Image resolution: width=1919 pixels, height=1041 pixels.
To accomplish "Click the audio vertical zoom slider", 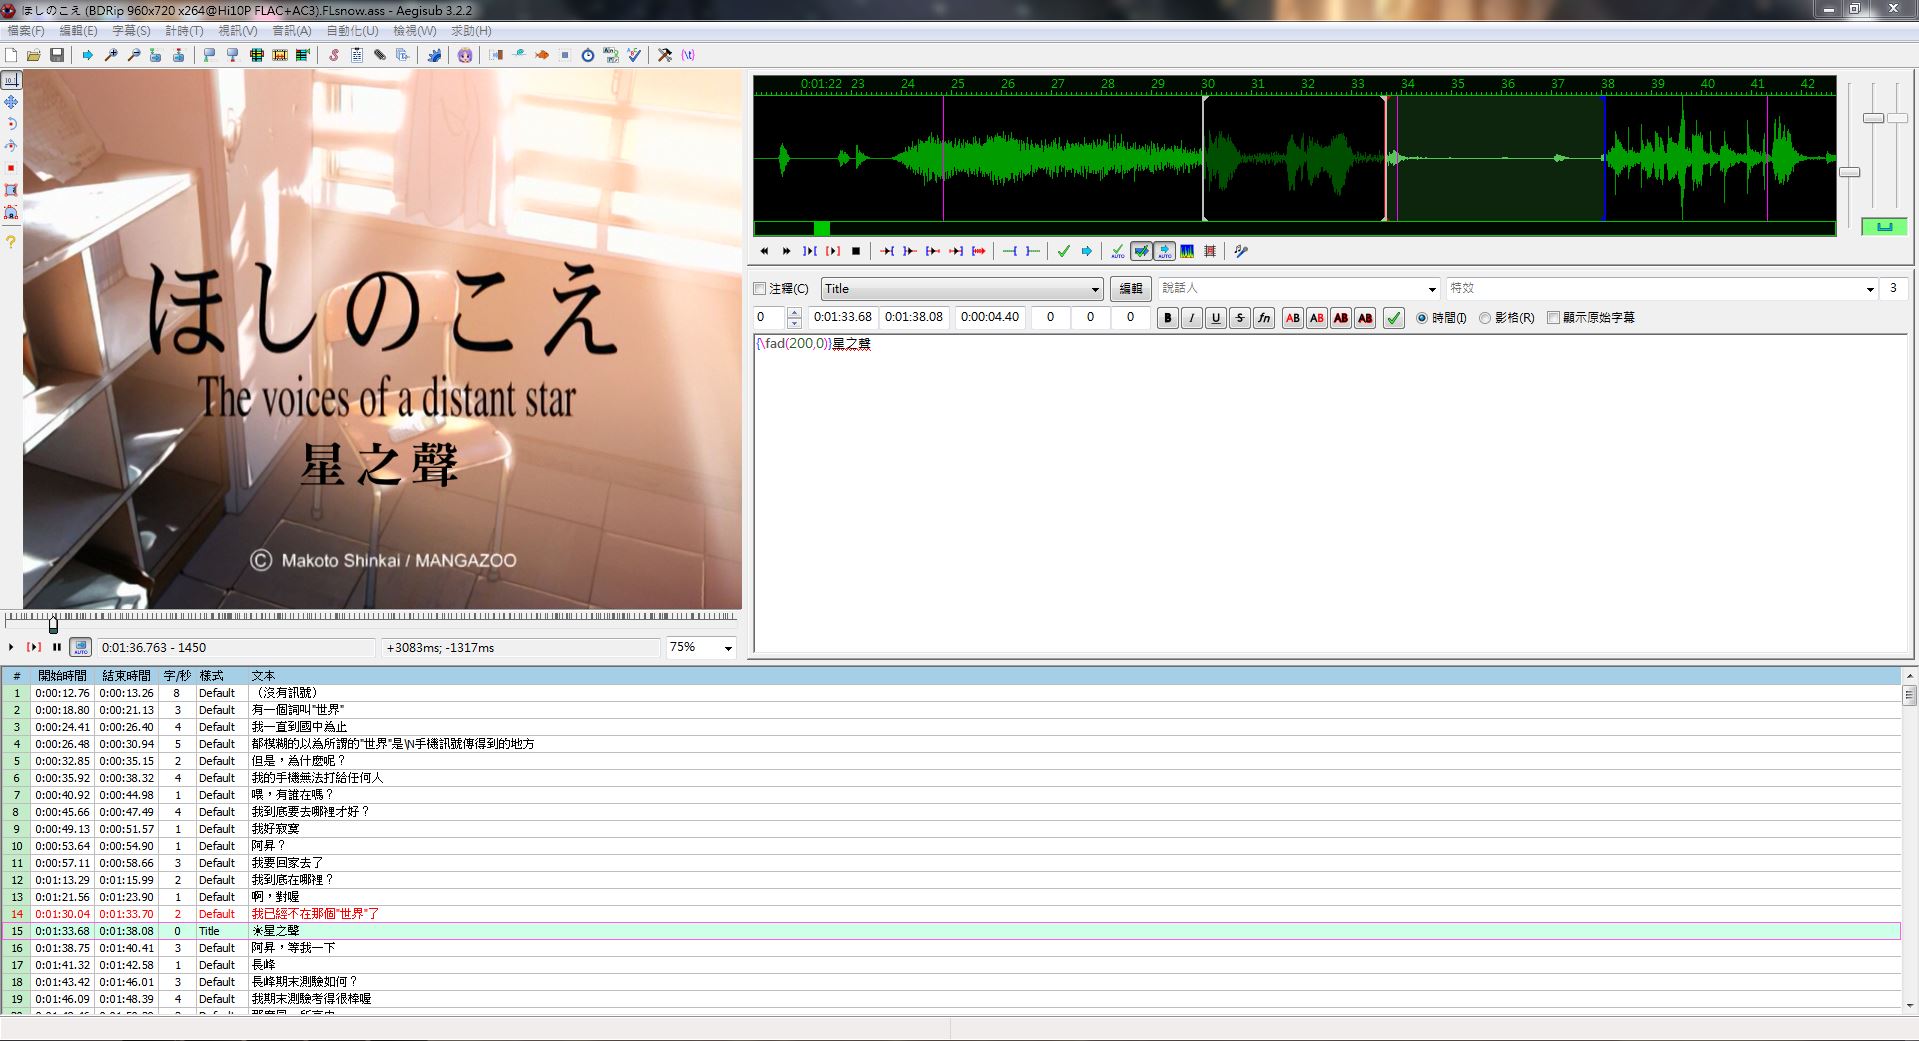I will (x=1874, y=118).
